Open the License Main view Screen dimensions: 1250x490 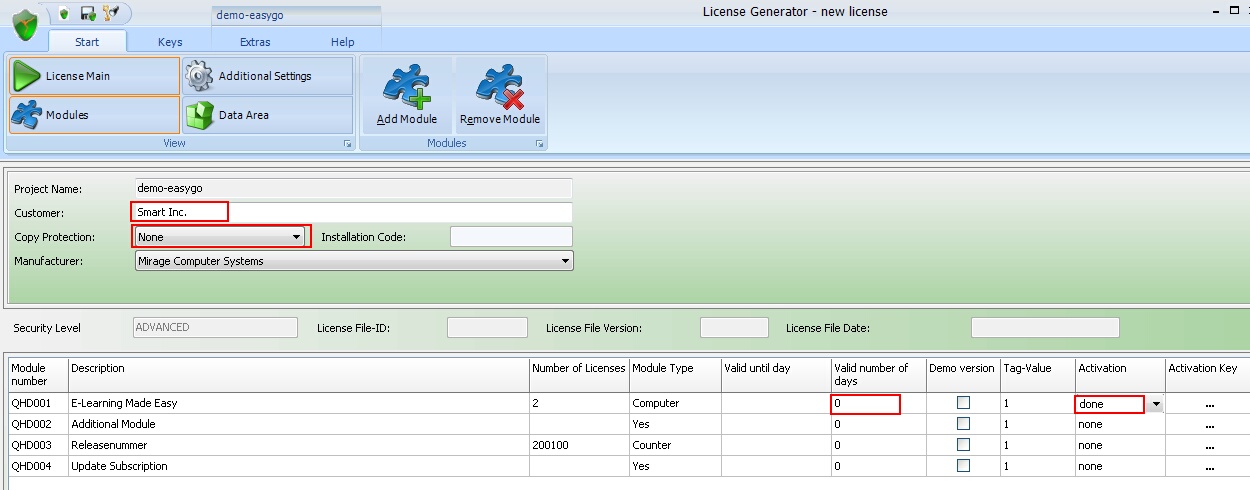94,76
